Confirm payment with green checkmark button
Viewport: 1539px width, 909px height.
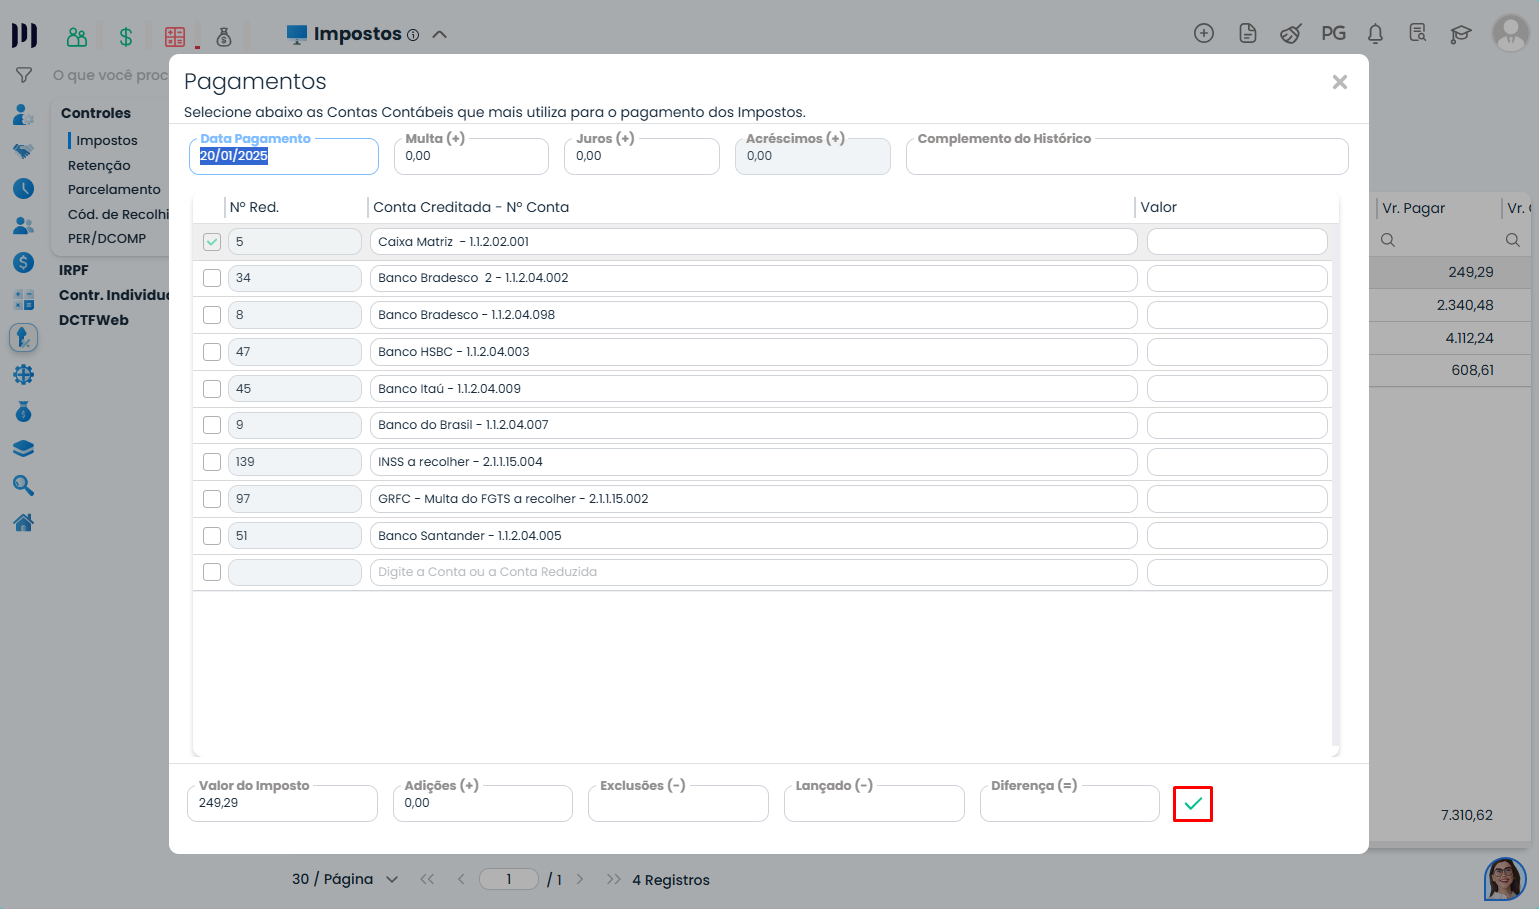click(1192, 804)
